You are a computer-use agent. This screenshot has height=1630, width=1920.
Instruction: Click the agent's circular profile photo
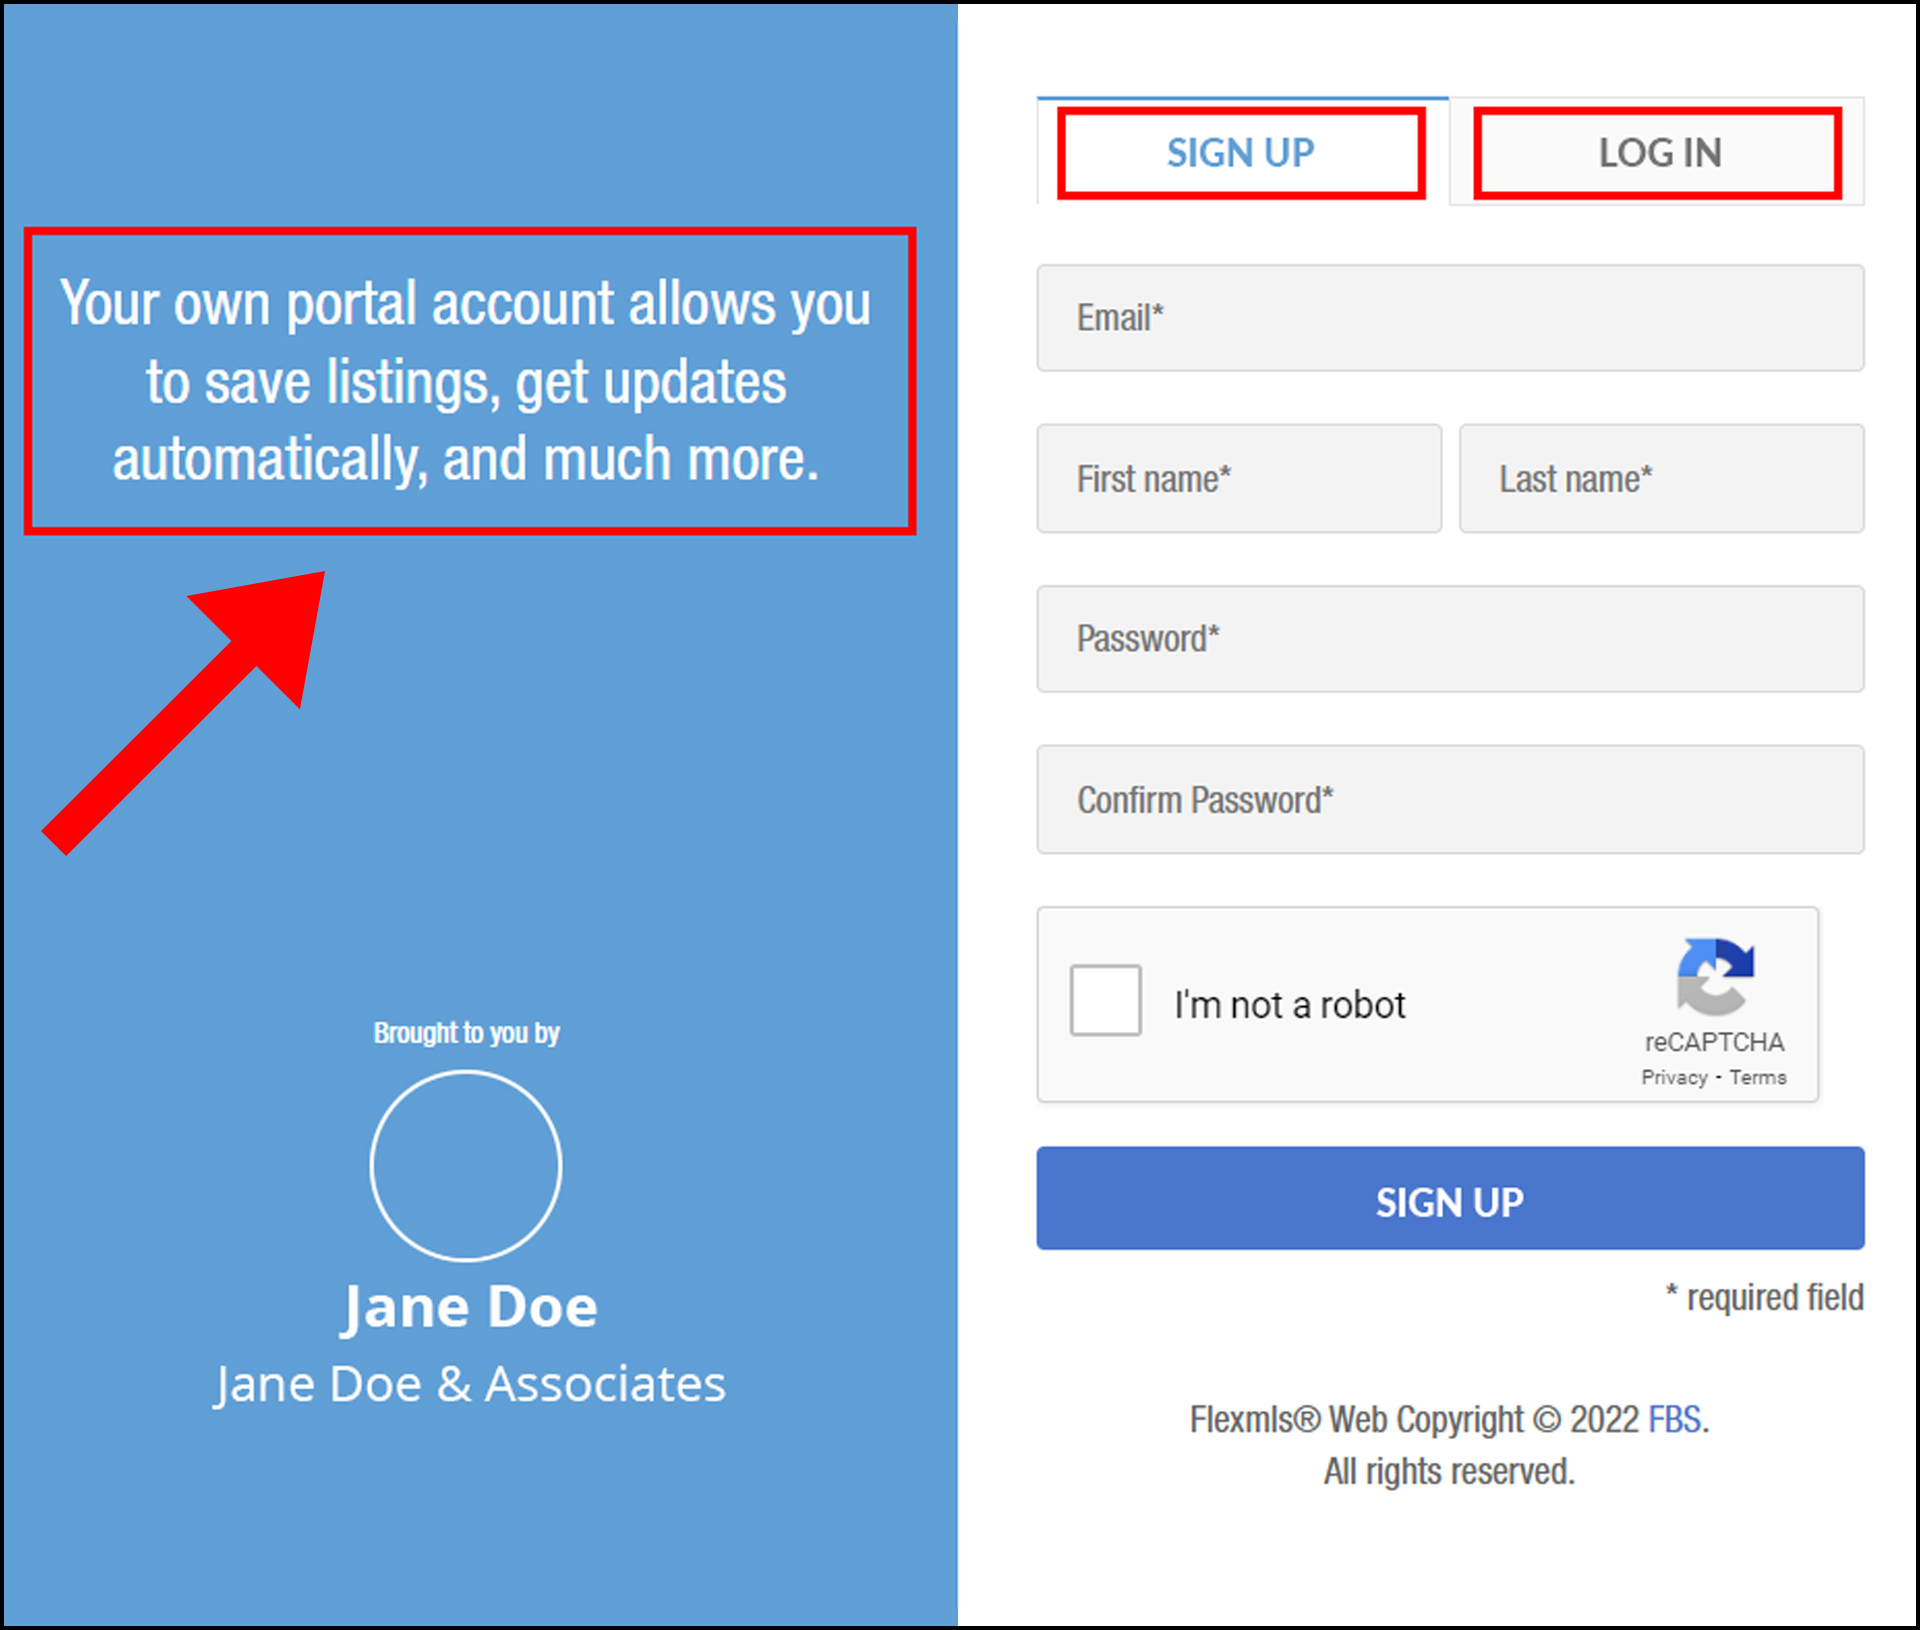click(466, 1166)
